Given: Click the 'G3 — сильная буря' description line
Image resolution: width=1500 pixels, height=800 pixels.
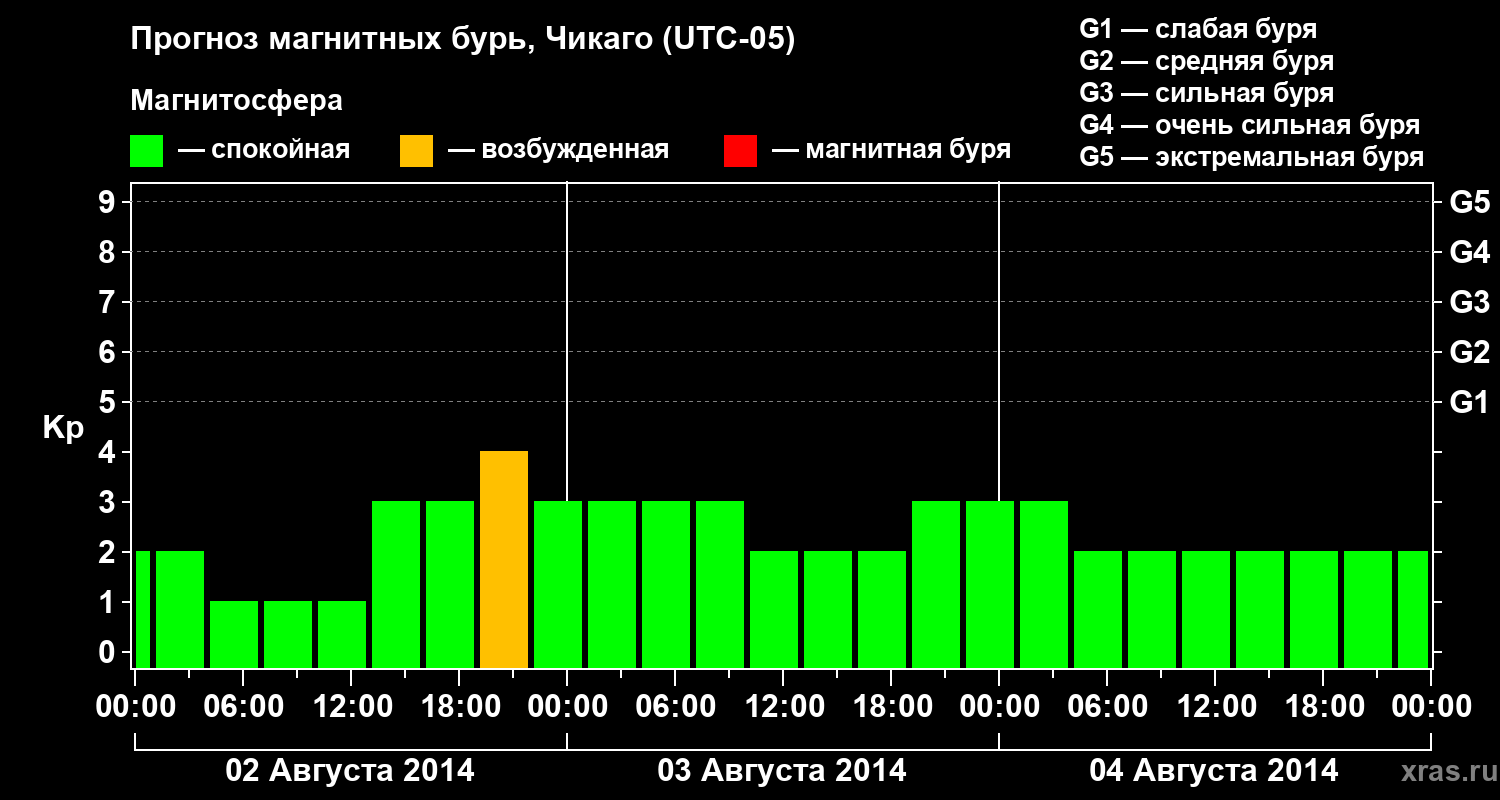Looking at the screenshot, I should pyautogui.click(x=1207, y=93).
